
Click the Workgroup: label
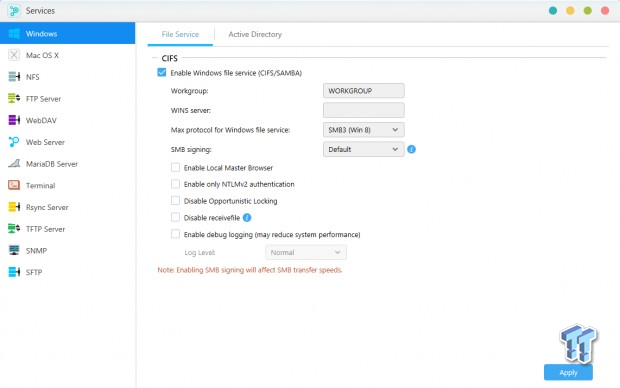pyautogui.click(x=189, y=91)
